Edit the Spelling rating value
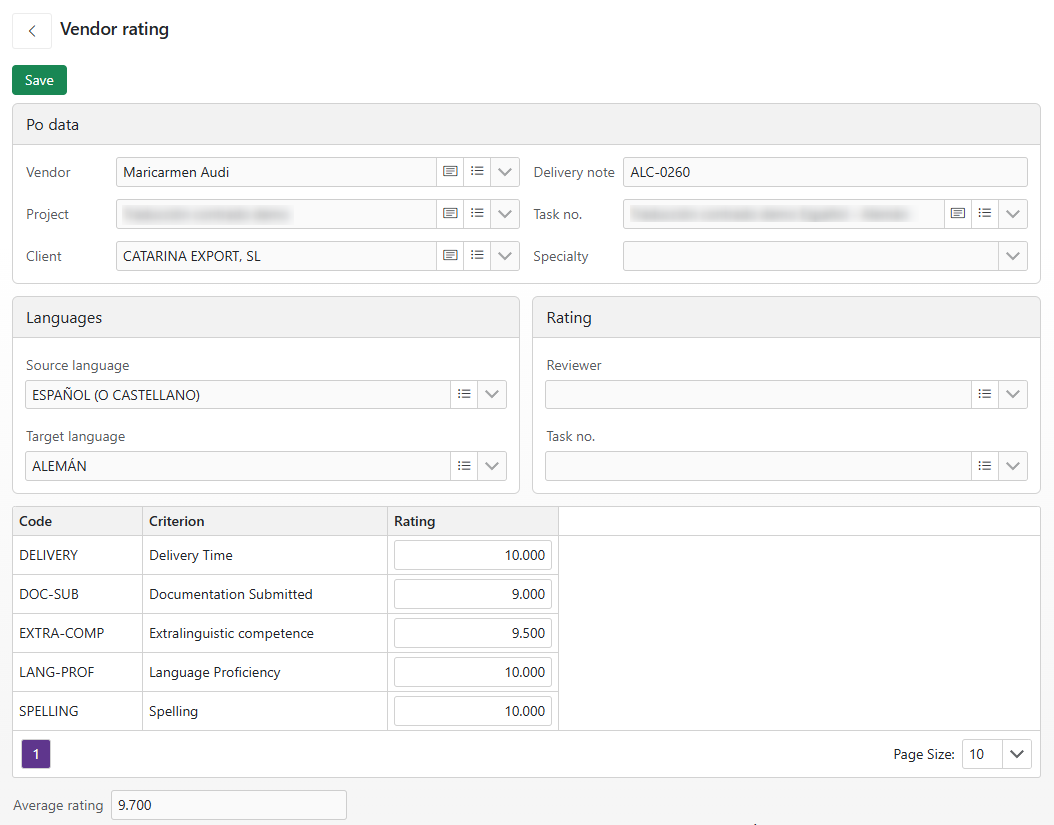The width and height of the screenshot is (1054, 825). coord(473,711)
